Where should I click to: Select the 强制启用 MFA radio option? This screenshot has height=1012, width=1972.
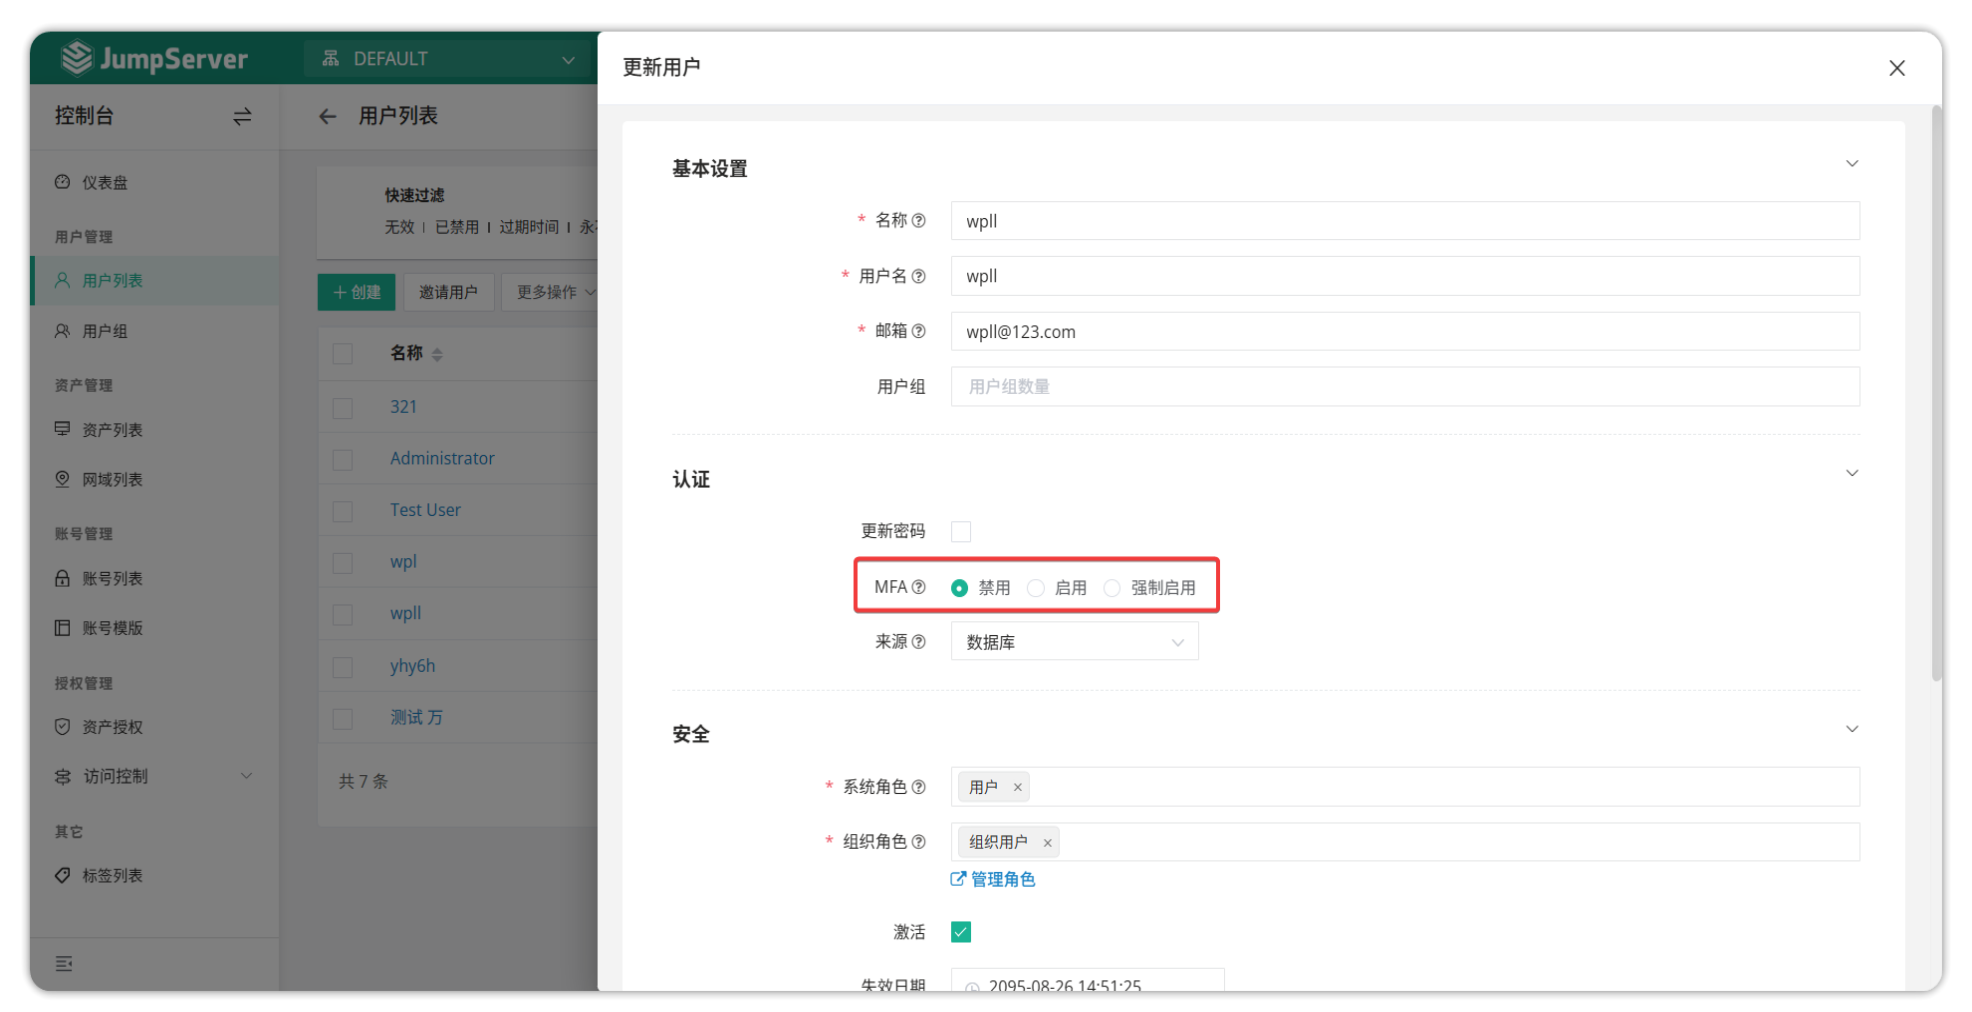pyautogui.click(x=1112, y=588)
